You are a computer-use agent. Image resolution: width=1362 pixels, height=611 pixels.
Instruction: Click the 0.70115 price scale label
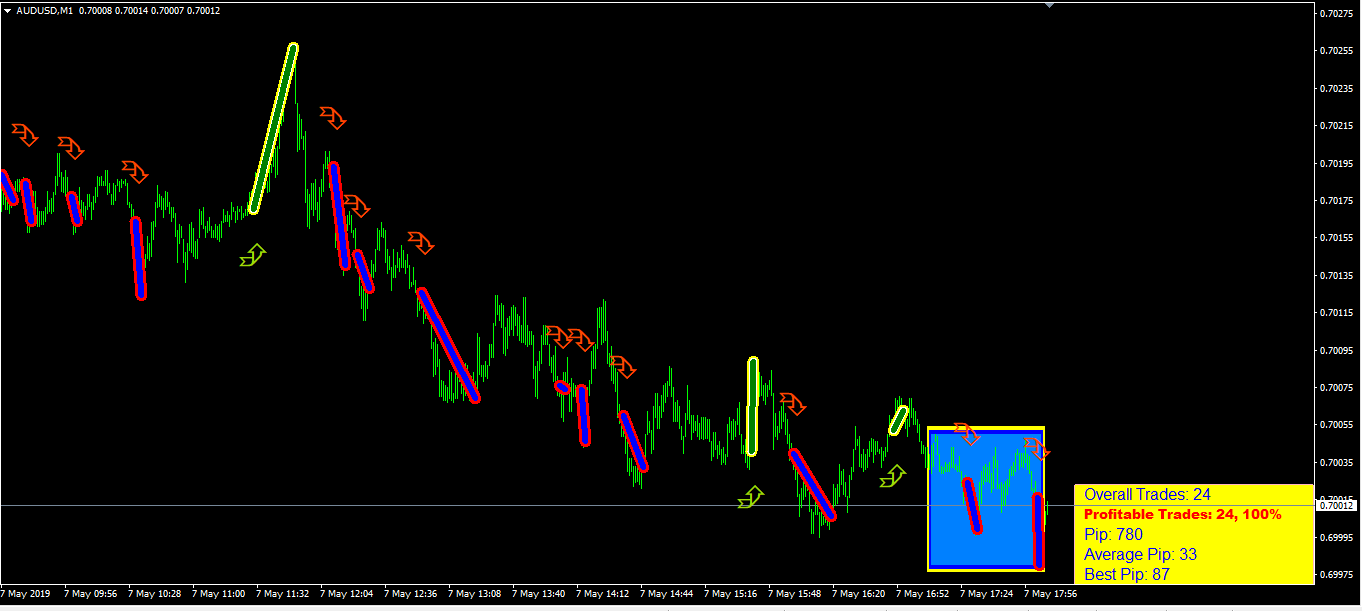pos(1339,312)
